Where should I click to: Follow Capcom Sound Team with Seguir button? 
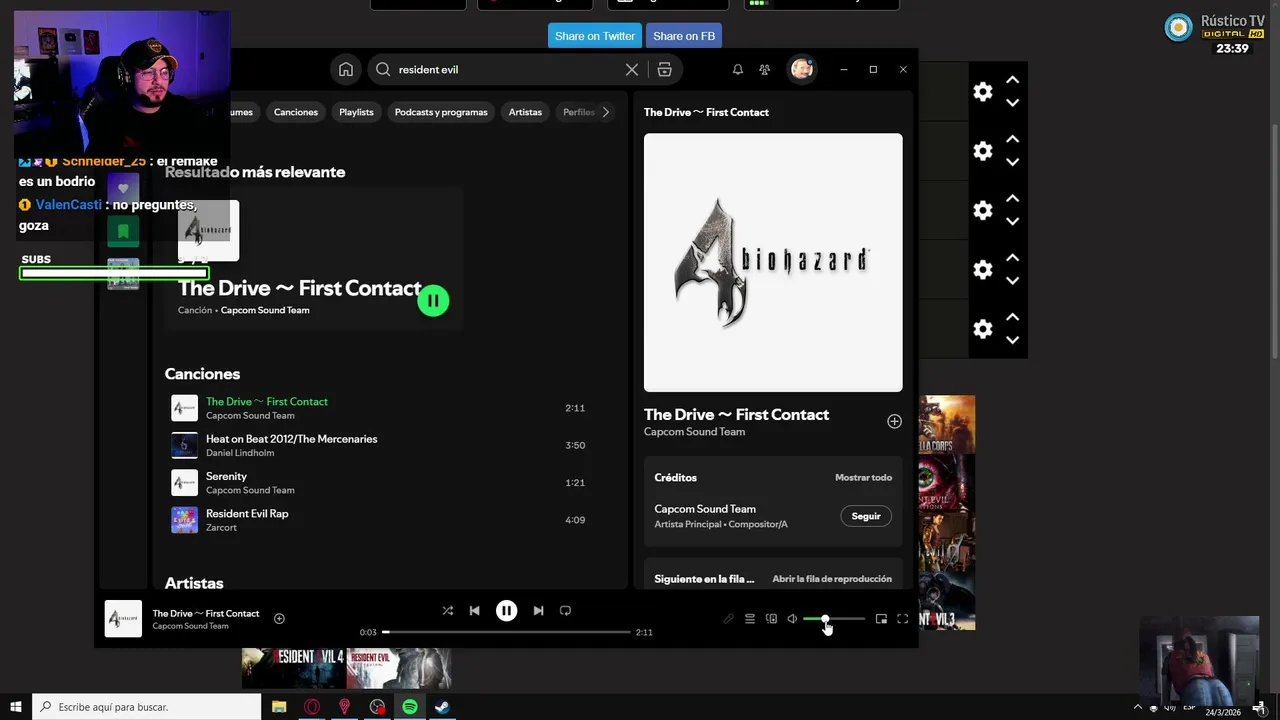(x=866, y=516)
